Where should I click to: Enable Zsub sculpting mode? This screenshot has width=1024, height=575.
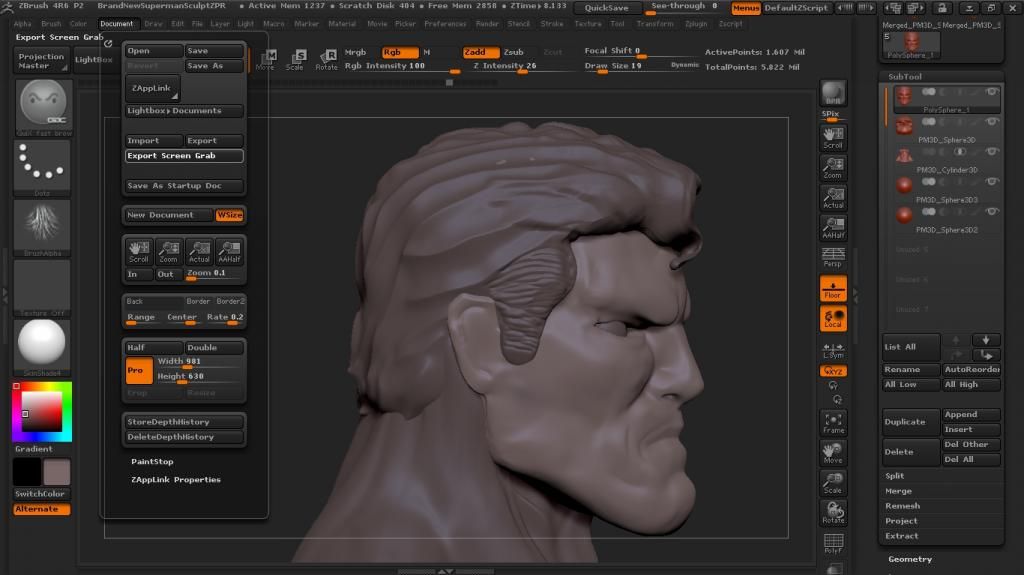[x=513, y=52]
